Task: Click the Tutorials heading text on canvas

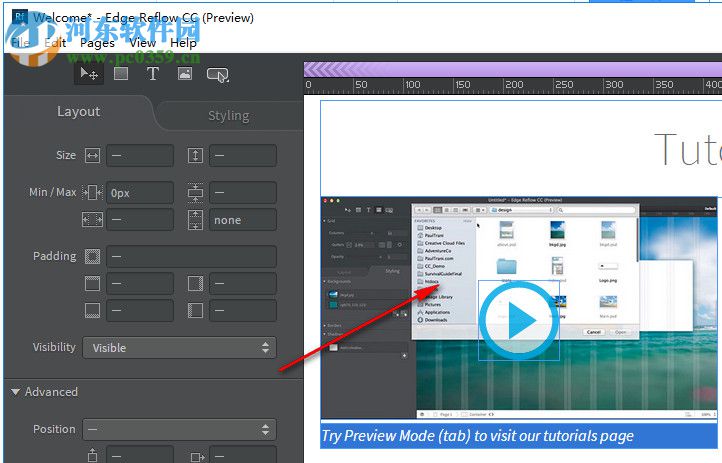Action: [x=687, y=149]
